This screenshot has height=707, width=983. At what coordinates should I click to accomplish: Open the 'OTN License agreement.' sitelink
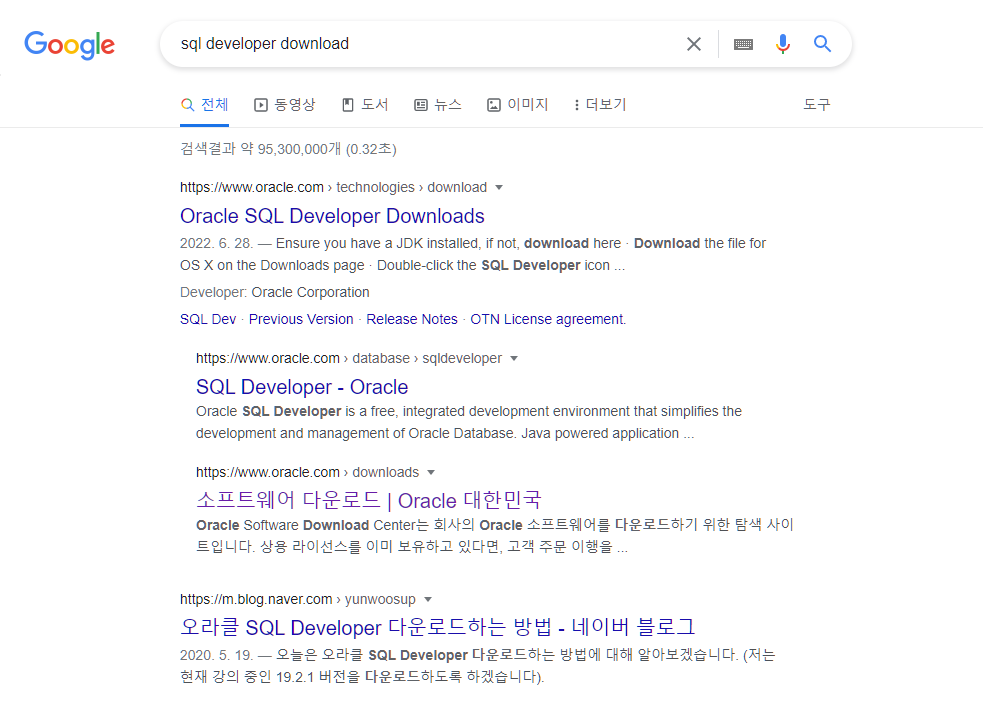click(548, 319)
